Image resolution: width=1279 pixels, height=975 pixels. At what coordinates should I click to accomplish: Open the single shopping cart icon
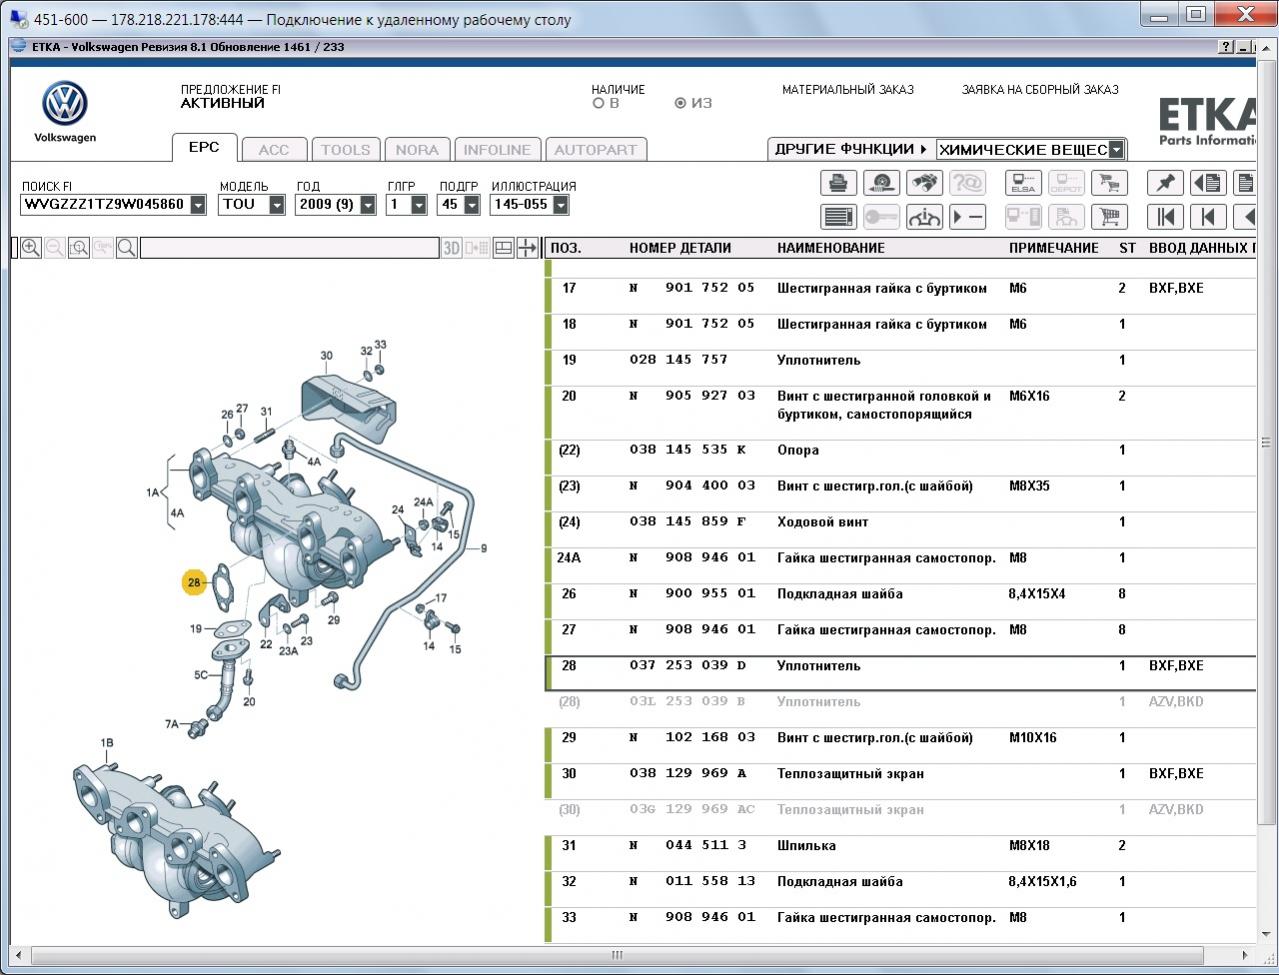point(1109,217)
